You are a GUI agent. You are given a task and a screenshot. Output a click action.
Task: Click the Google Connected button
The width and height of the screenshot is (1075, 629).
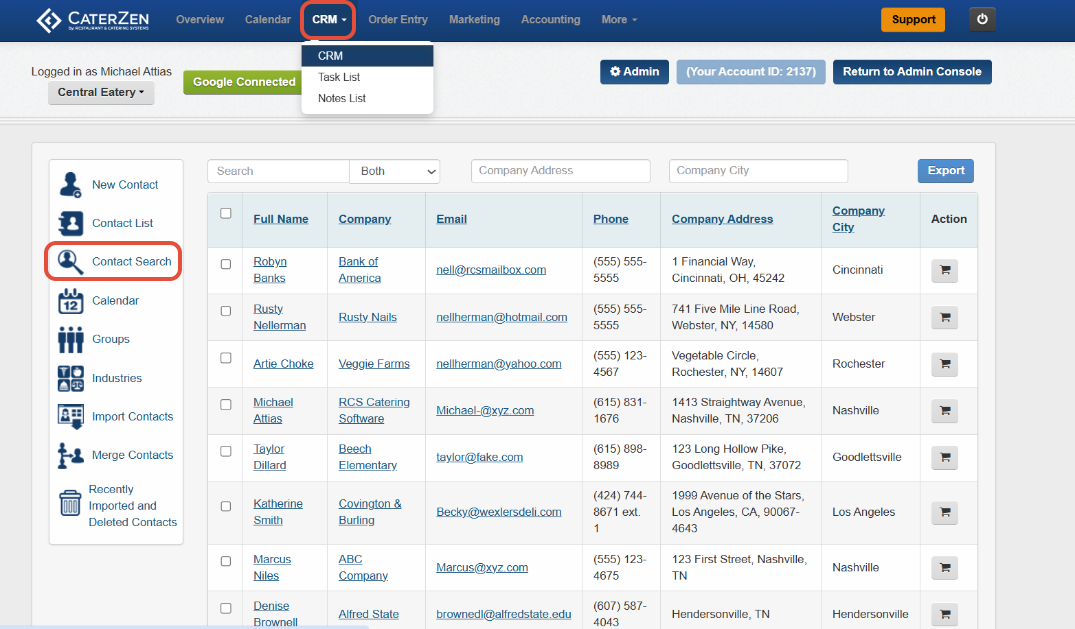click(x=243, y=82)
